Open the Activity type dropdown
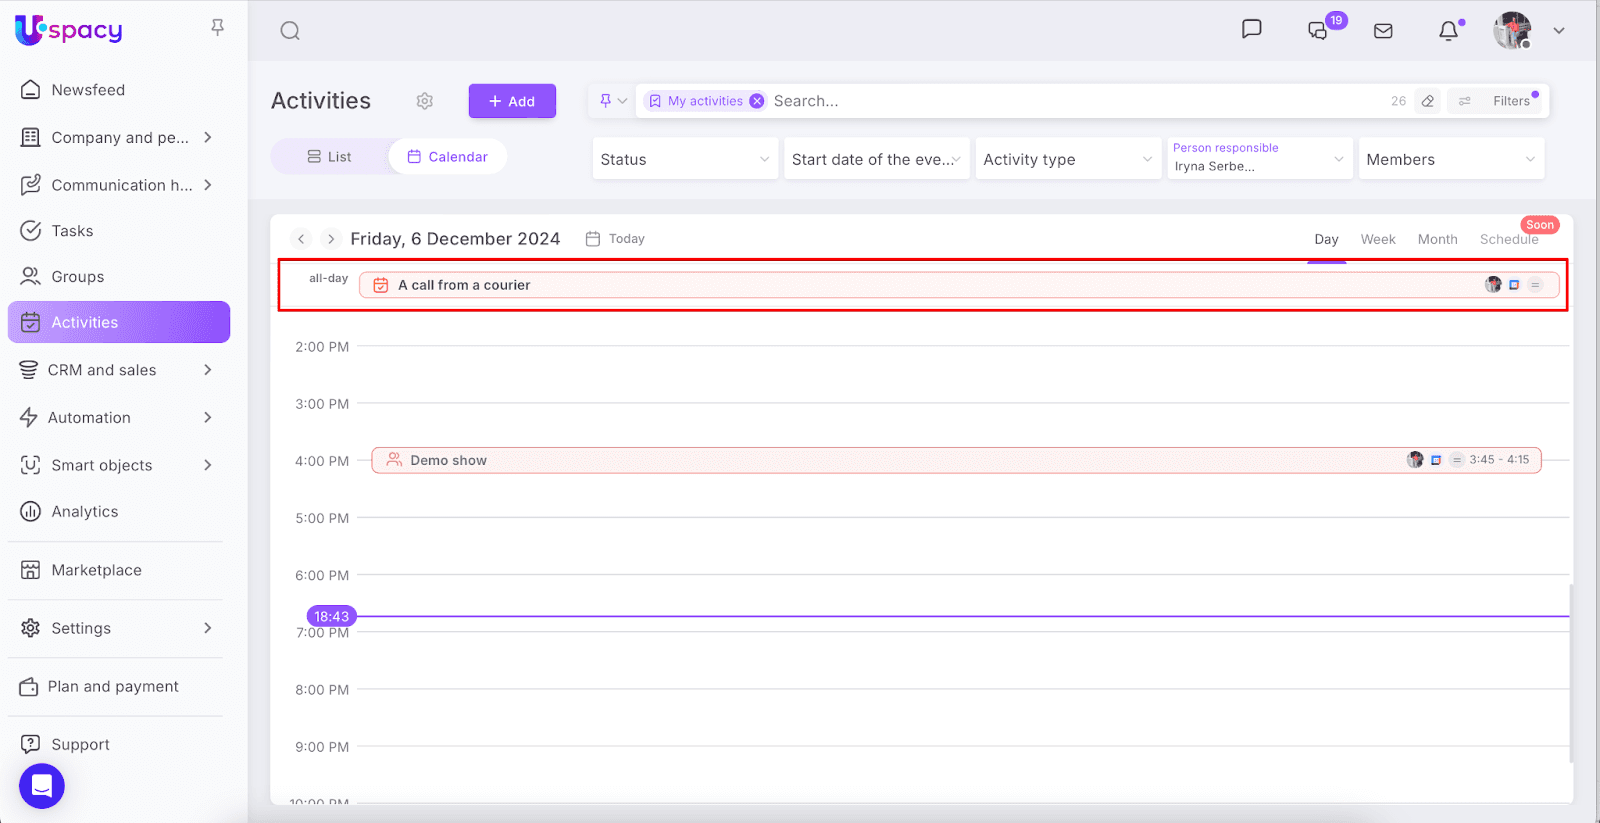The width and height of the screenshot is (1600, 823). point(1067,159)
